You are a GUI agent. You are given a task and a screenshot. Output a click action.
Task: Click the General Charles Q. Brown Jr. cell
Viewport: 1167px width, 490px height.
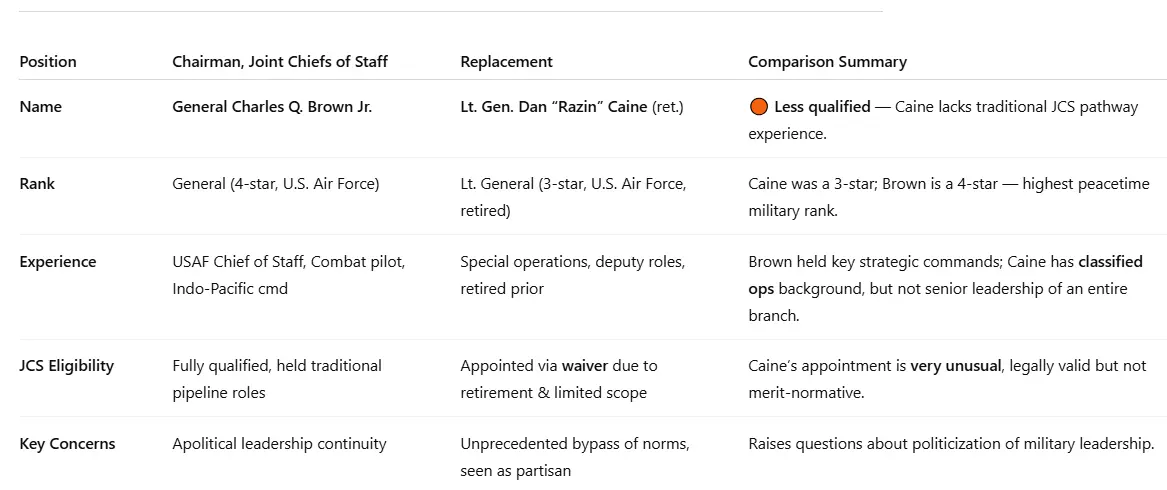coord(272,107)
